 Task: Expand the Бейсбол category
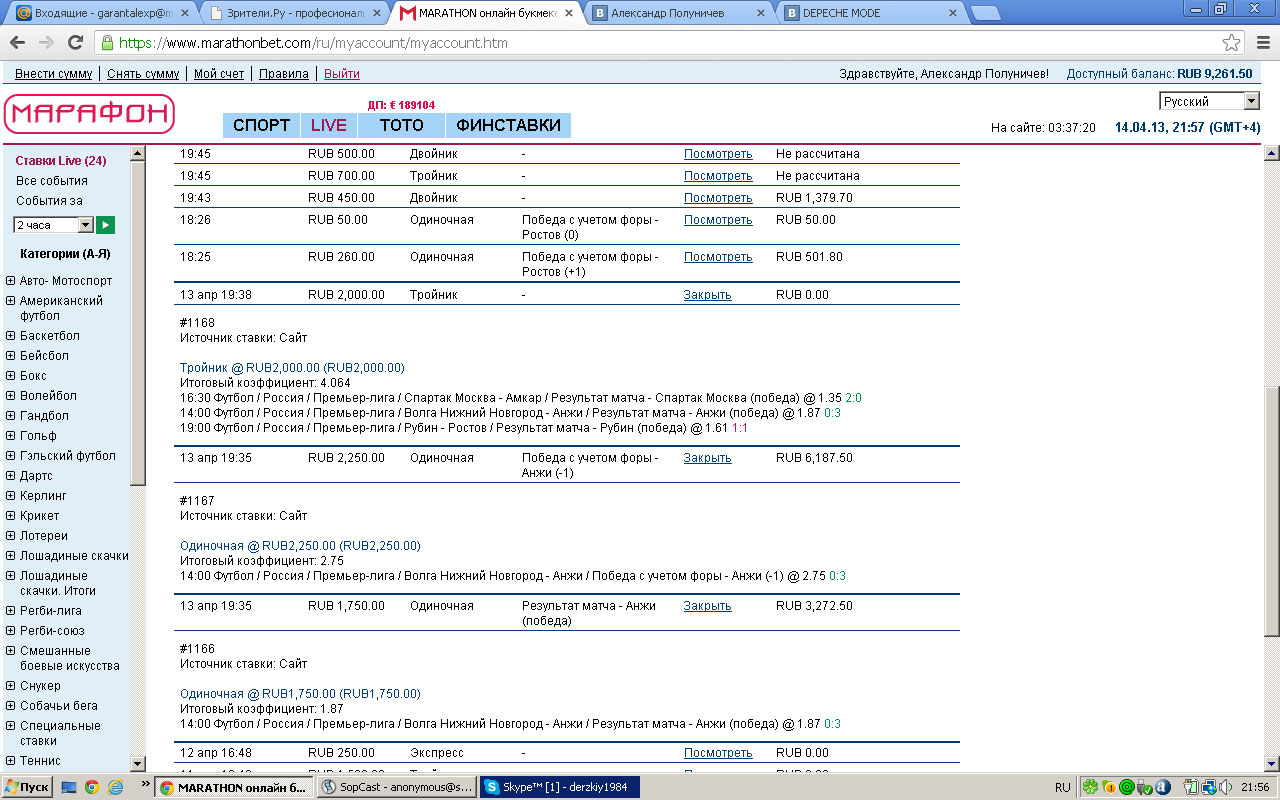10,356
